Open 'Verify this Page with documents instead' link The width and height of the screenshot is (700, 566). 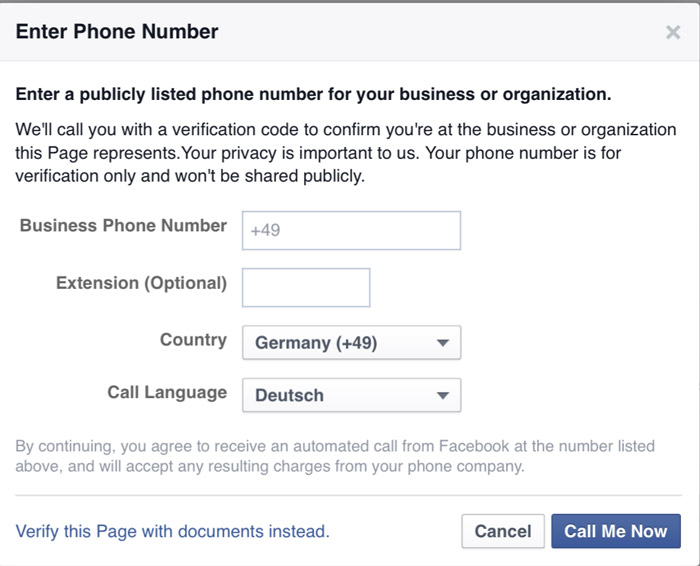[172, 531]
